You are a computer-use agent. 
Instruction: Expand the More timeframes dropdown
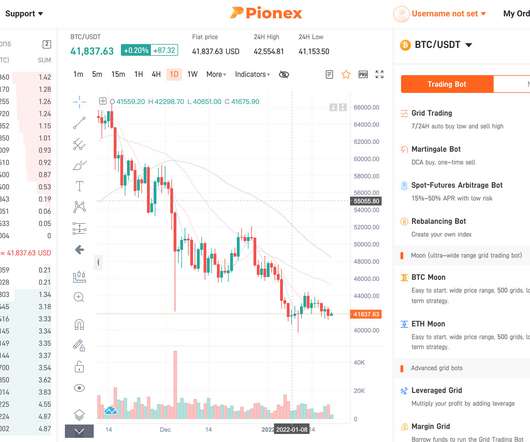coord(216,74)
